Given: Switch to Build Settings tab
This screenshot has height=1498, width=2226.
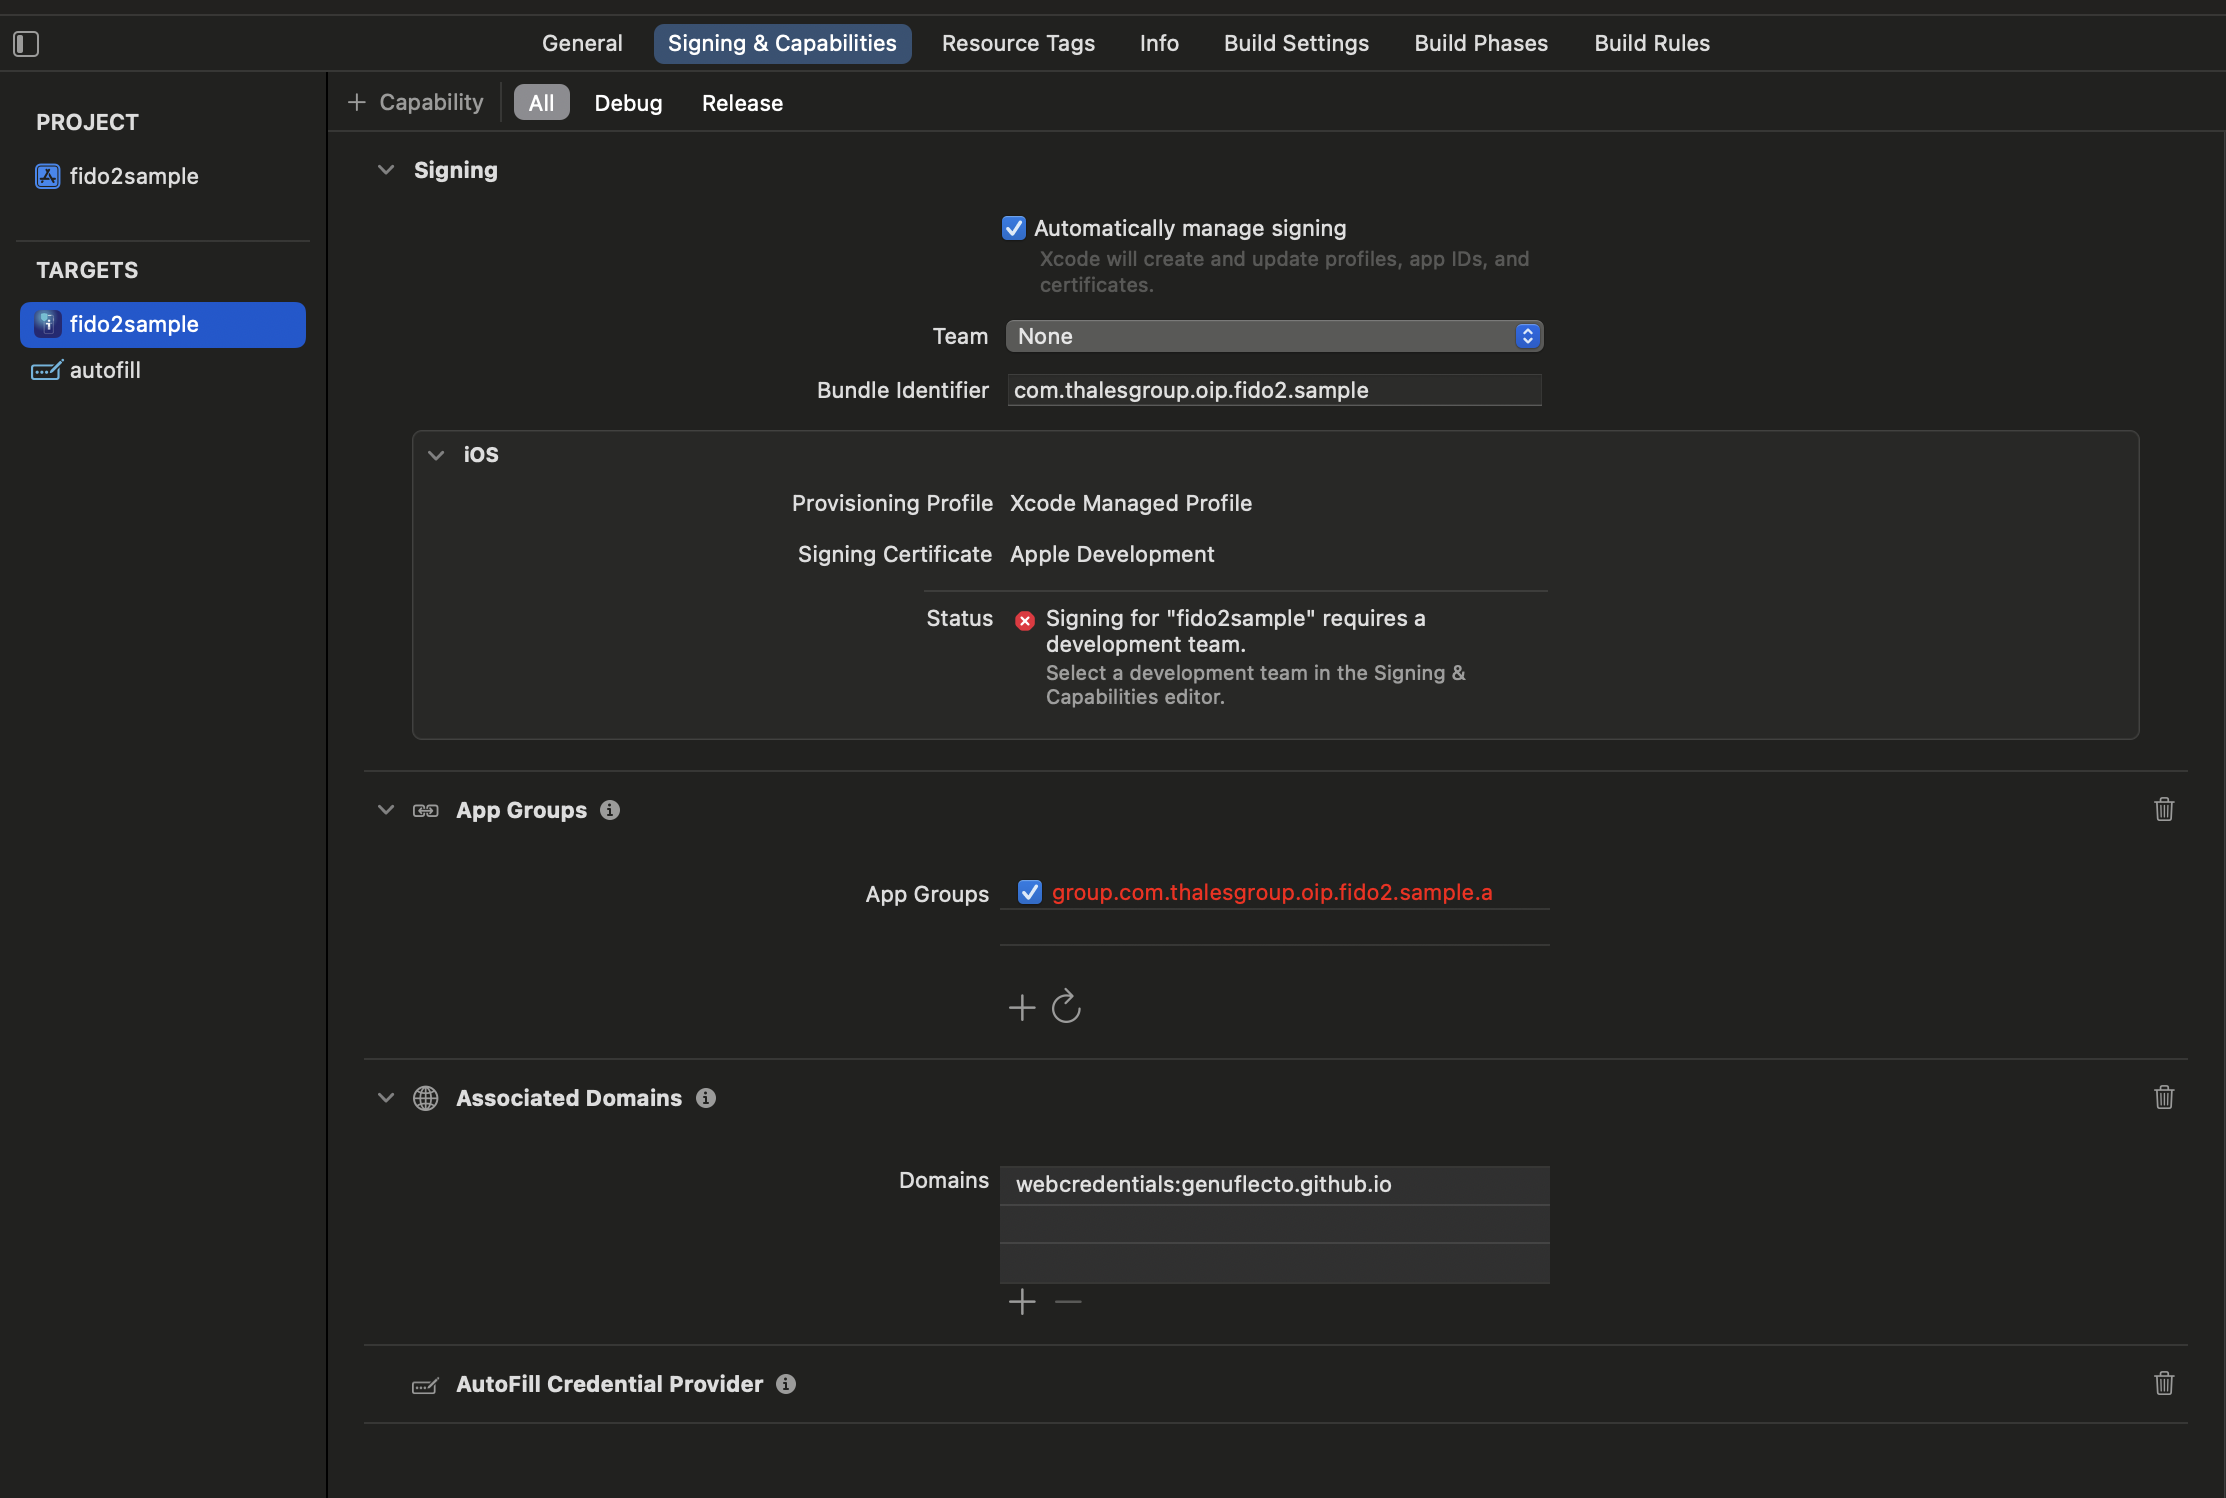Looking at the screenshot, I should coord(1296,43).
